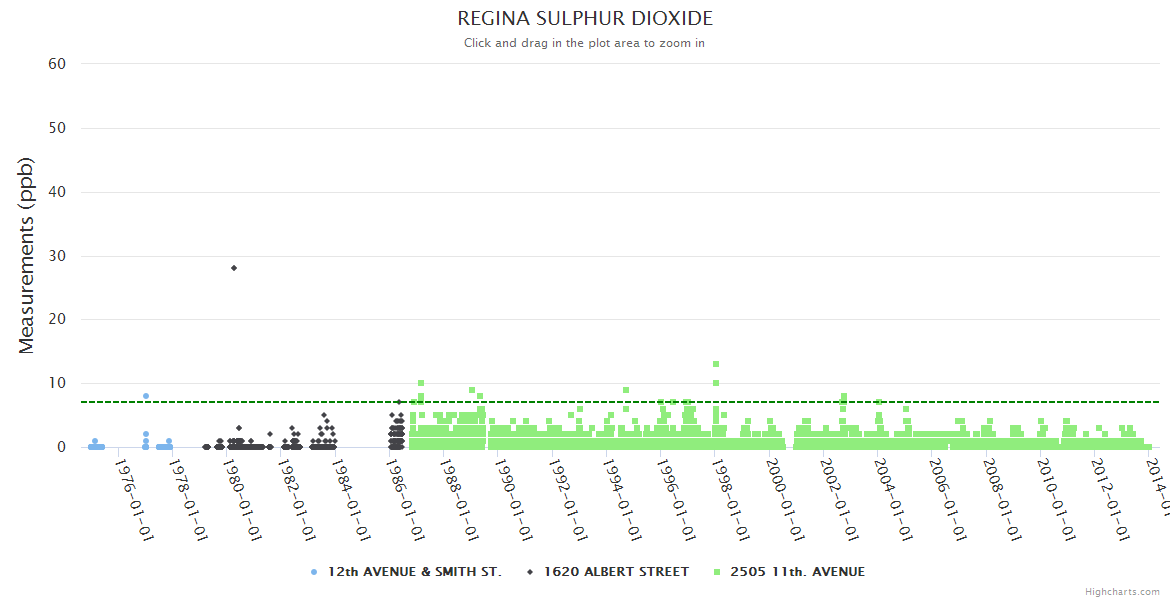
Task: Click the 30 y-axis tick label
Action: click(x=57, y=256)
